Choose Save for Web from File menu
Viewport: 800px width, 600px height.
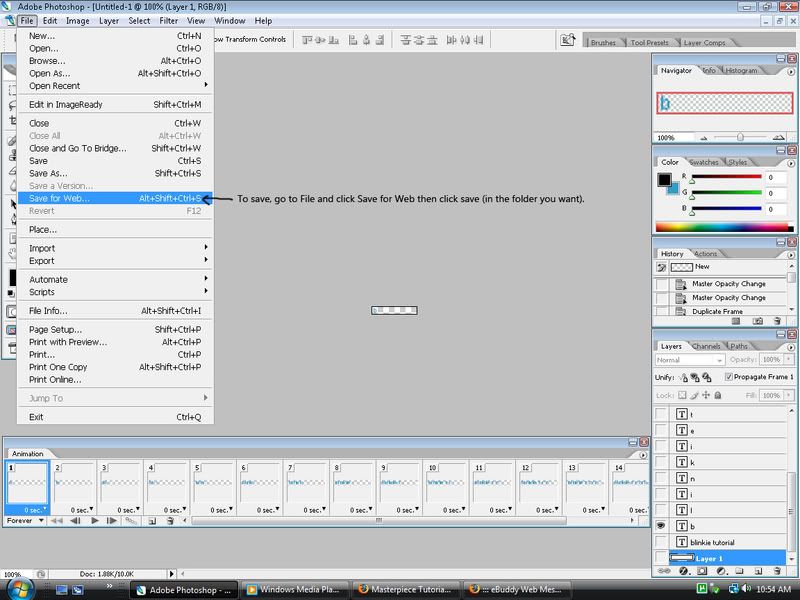click(x=115, y=198)
